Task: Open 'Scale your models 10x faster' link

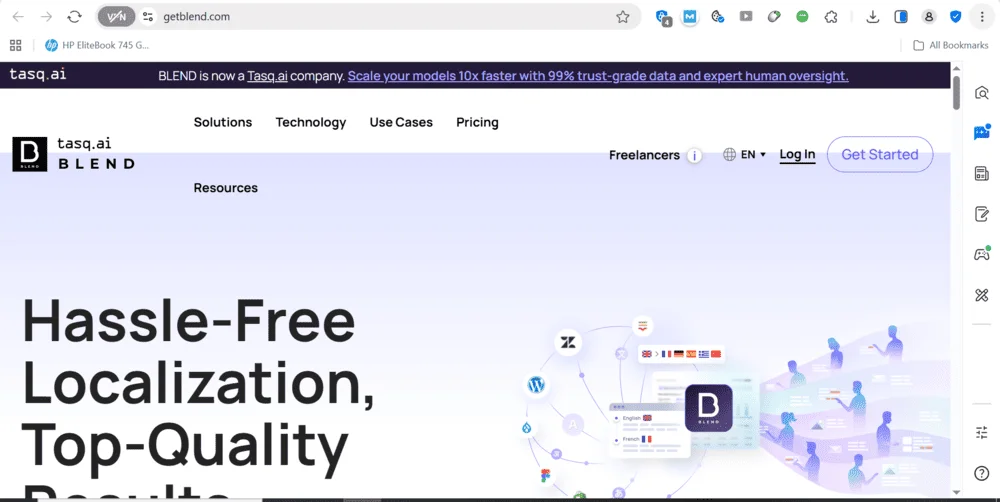Action: (x=598, y=76)
